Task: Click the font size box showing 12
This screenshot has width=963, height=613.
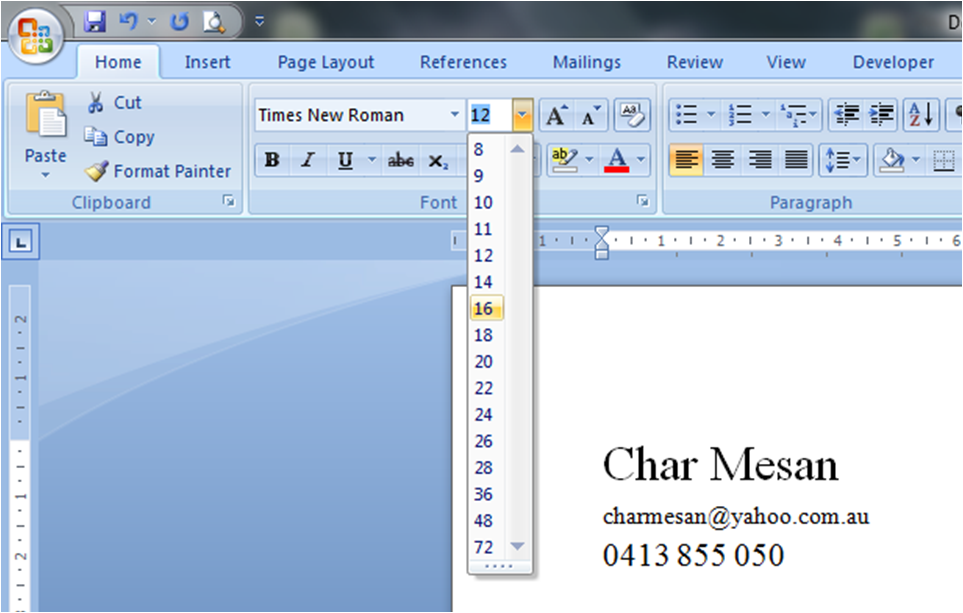Action: point(489,115)
